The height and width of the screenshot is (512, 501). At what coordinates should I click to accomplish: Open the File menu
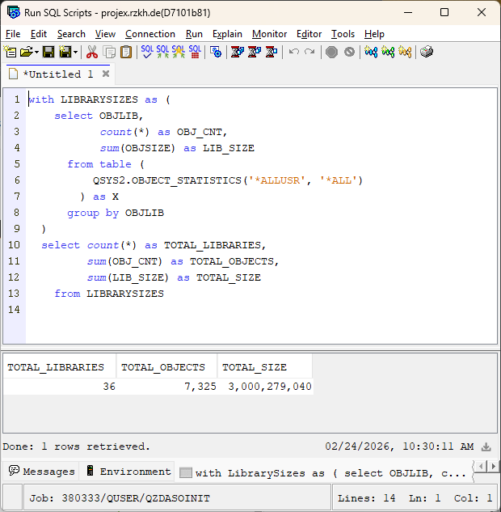point(13,34)
